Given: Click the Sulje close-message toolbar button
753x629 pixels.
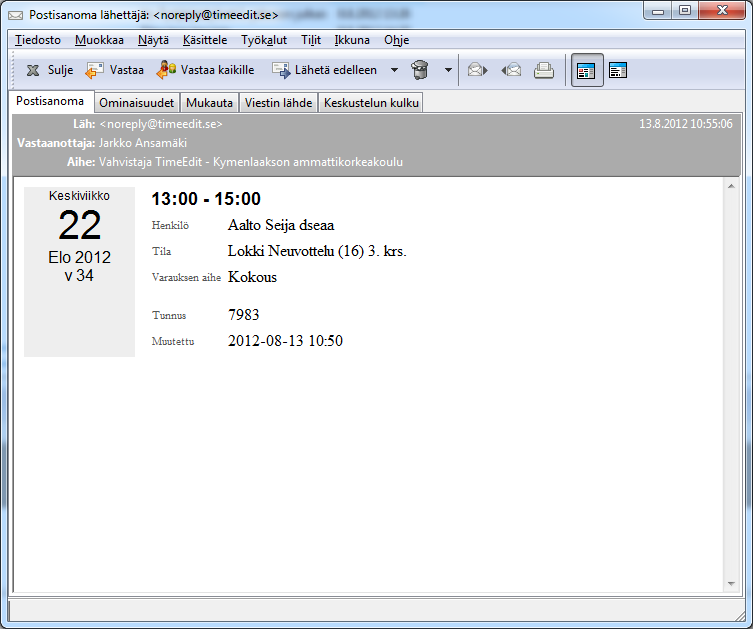Looking at the screenshot, I should (49, 70).
